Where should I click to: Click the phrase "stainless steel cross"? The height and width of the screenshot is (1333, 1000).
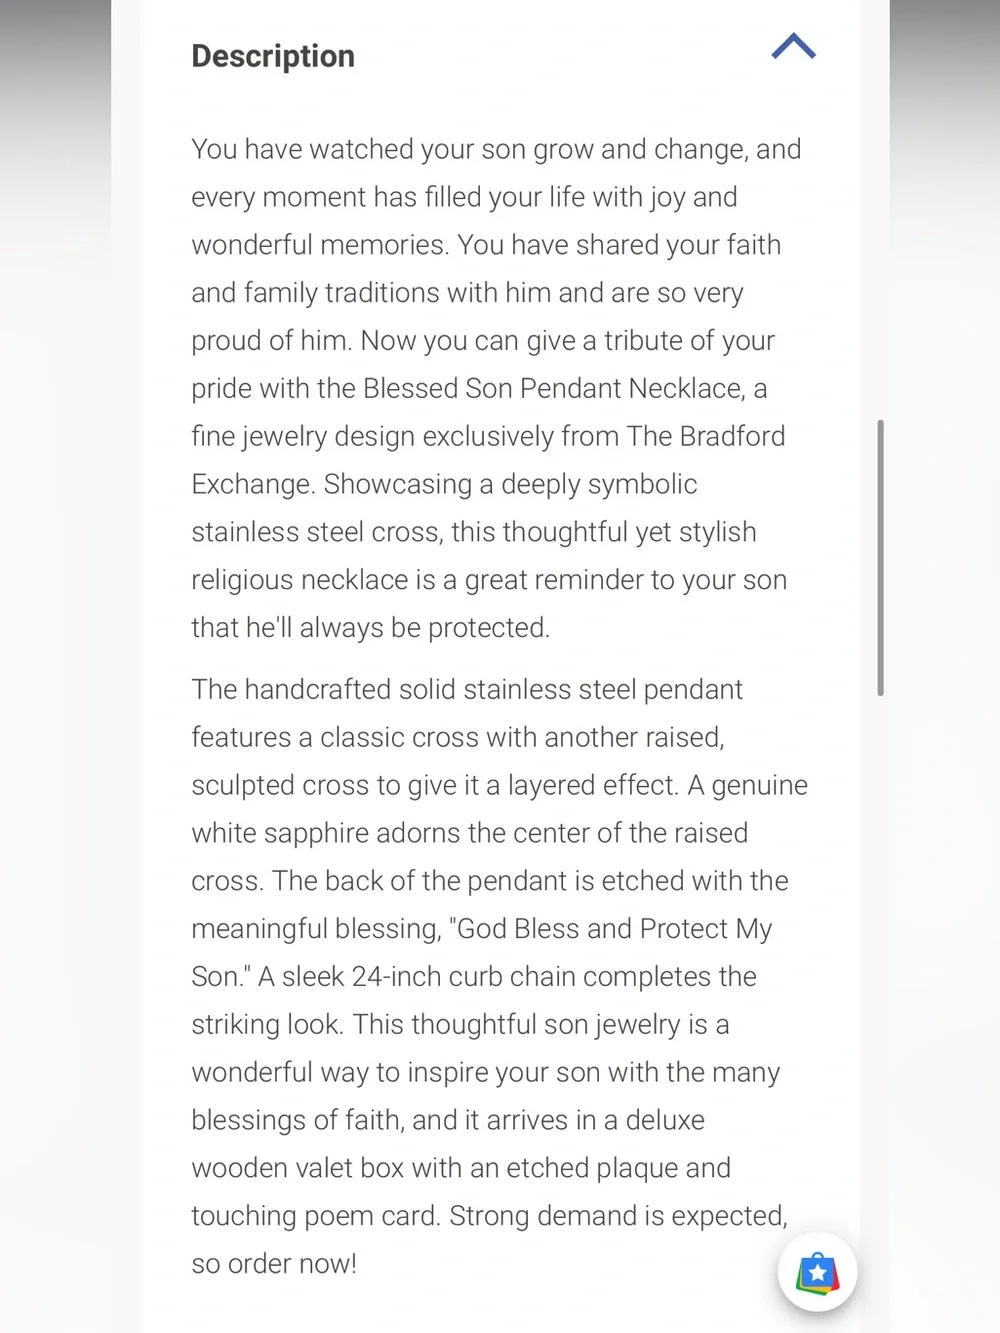[316, 532]
